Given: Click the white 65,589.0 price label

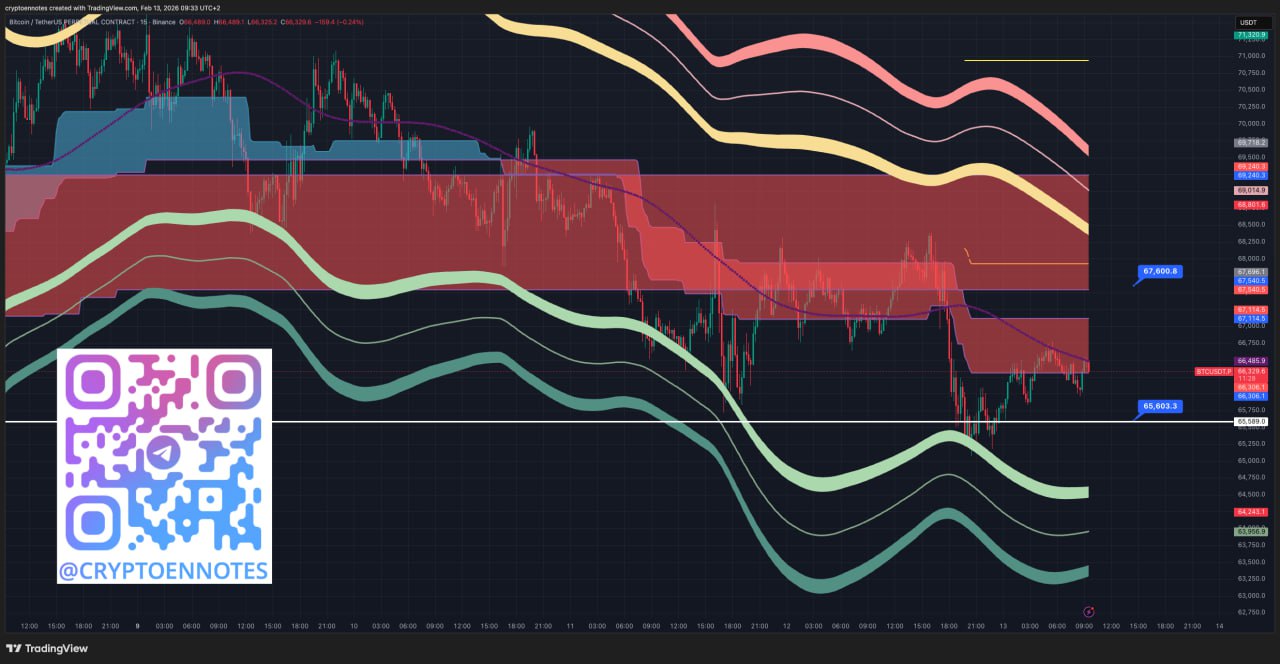Looking at the screenshot, I should 1252,422.
